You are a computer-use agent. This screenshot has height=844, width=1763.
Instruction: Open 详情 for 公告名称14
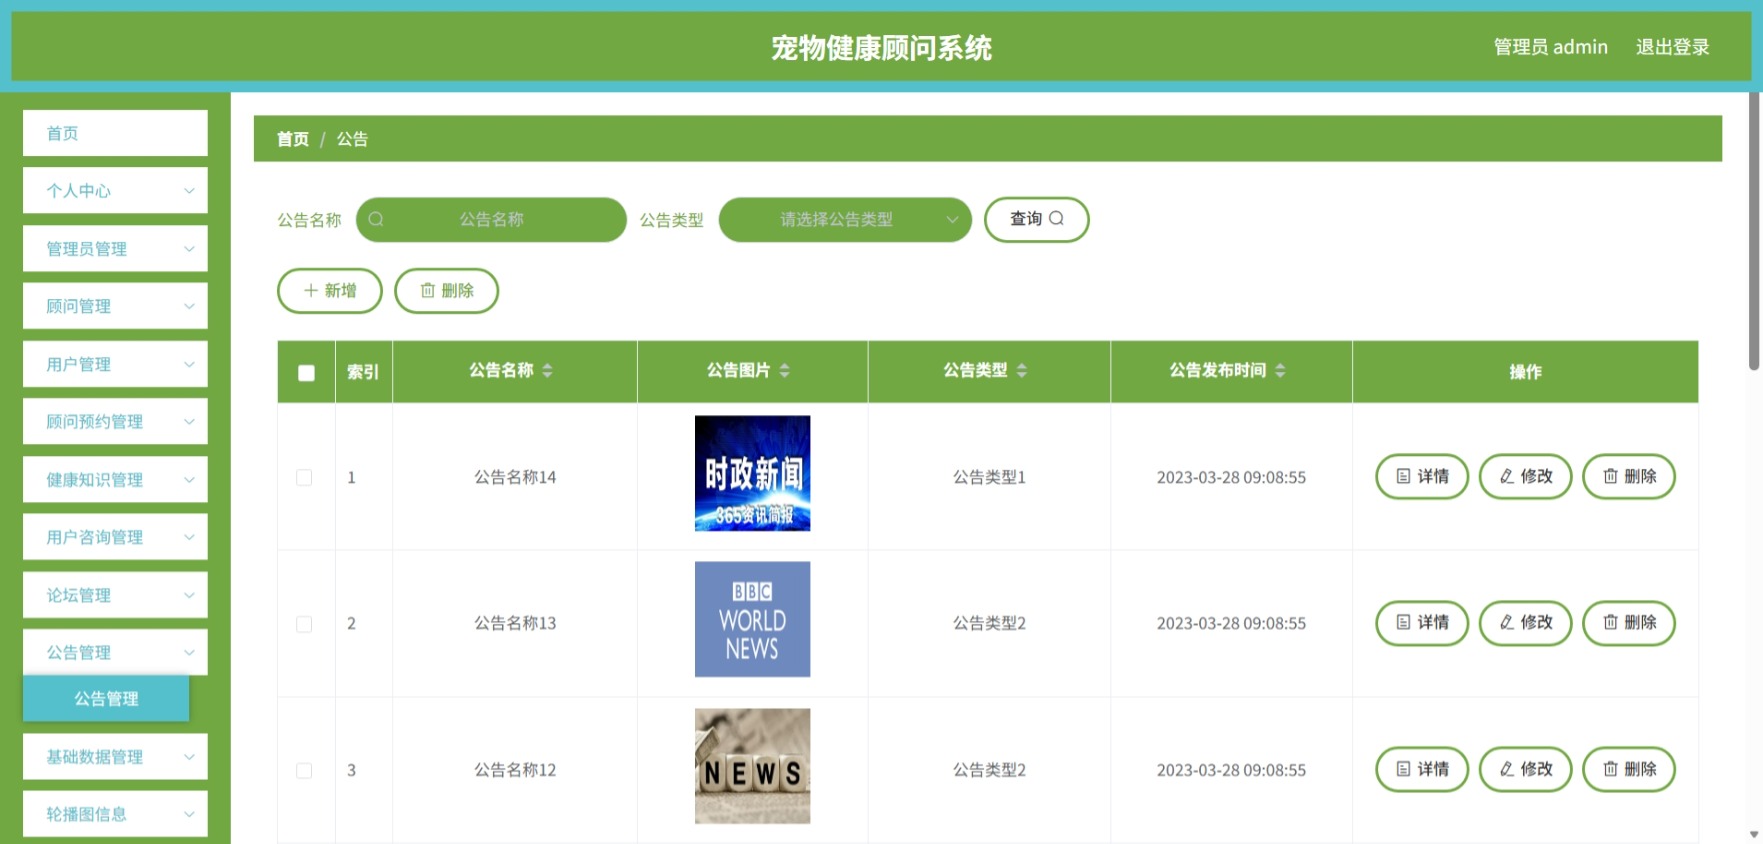click(1422, 477)
